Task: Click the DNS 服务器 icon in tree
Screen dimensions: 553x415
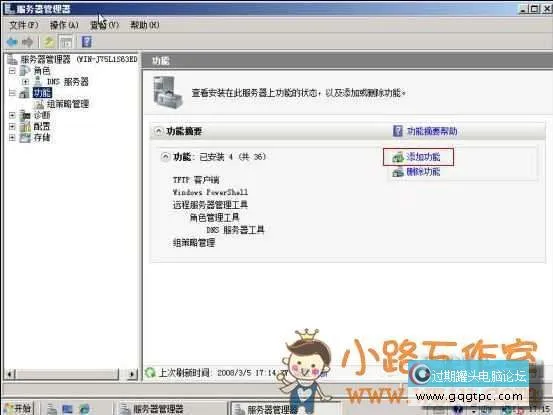Action: pos(38,82)
